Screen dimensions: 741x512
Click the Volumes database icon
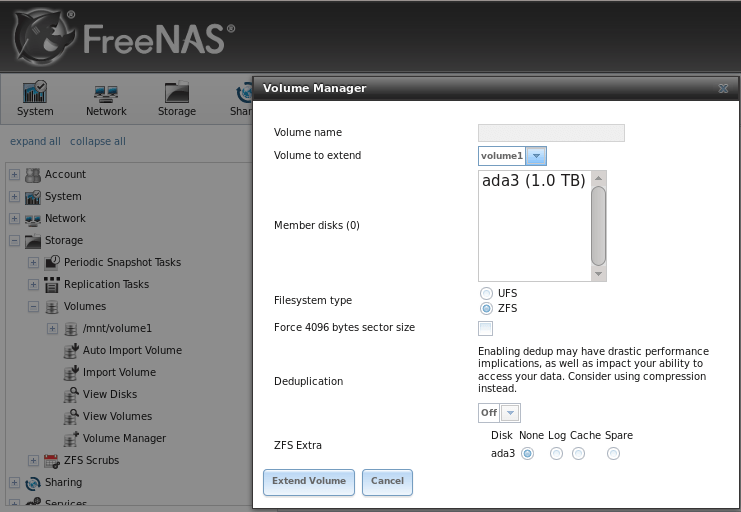coord(52,307)
